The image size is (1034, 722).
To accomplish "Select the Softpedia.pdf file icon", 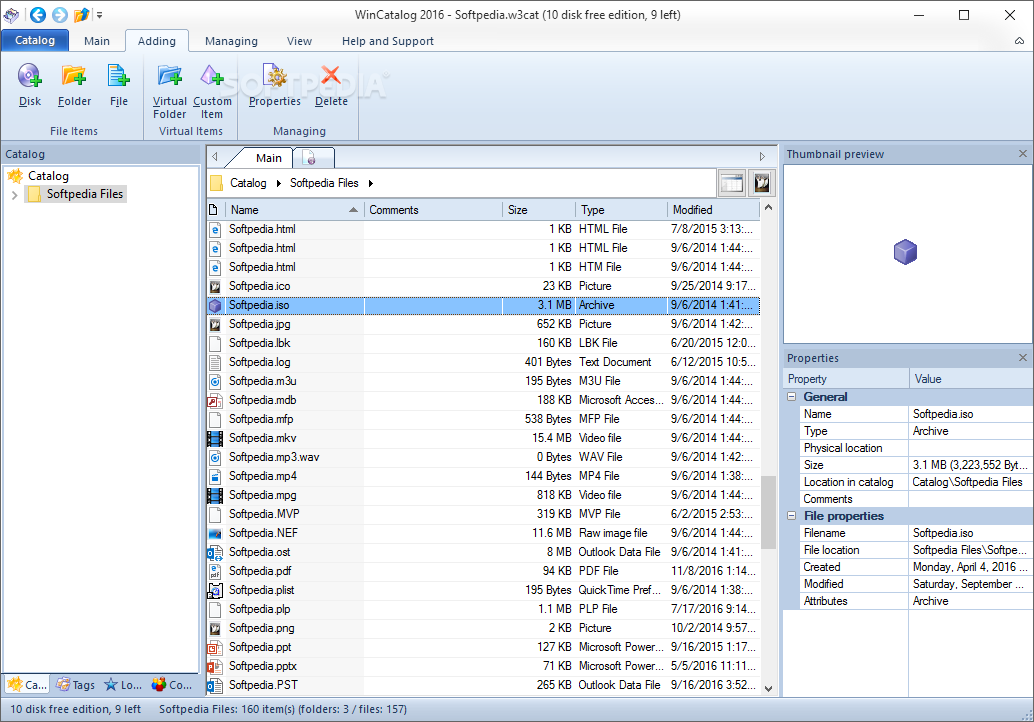I will click(x=215, y=571).
